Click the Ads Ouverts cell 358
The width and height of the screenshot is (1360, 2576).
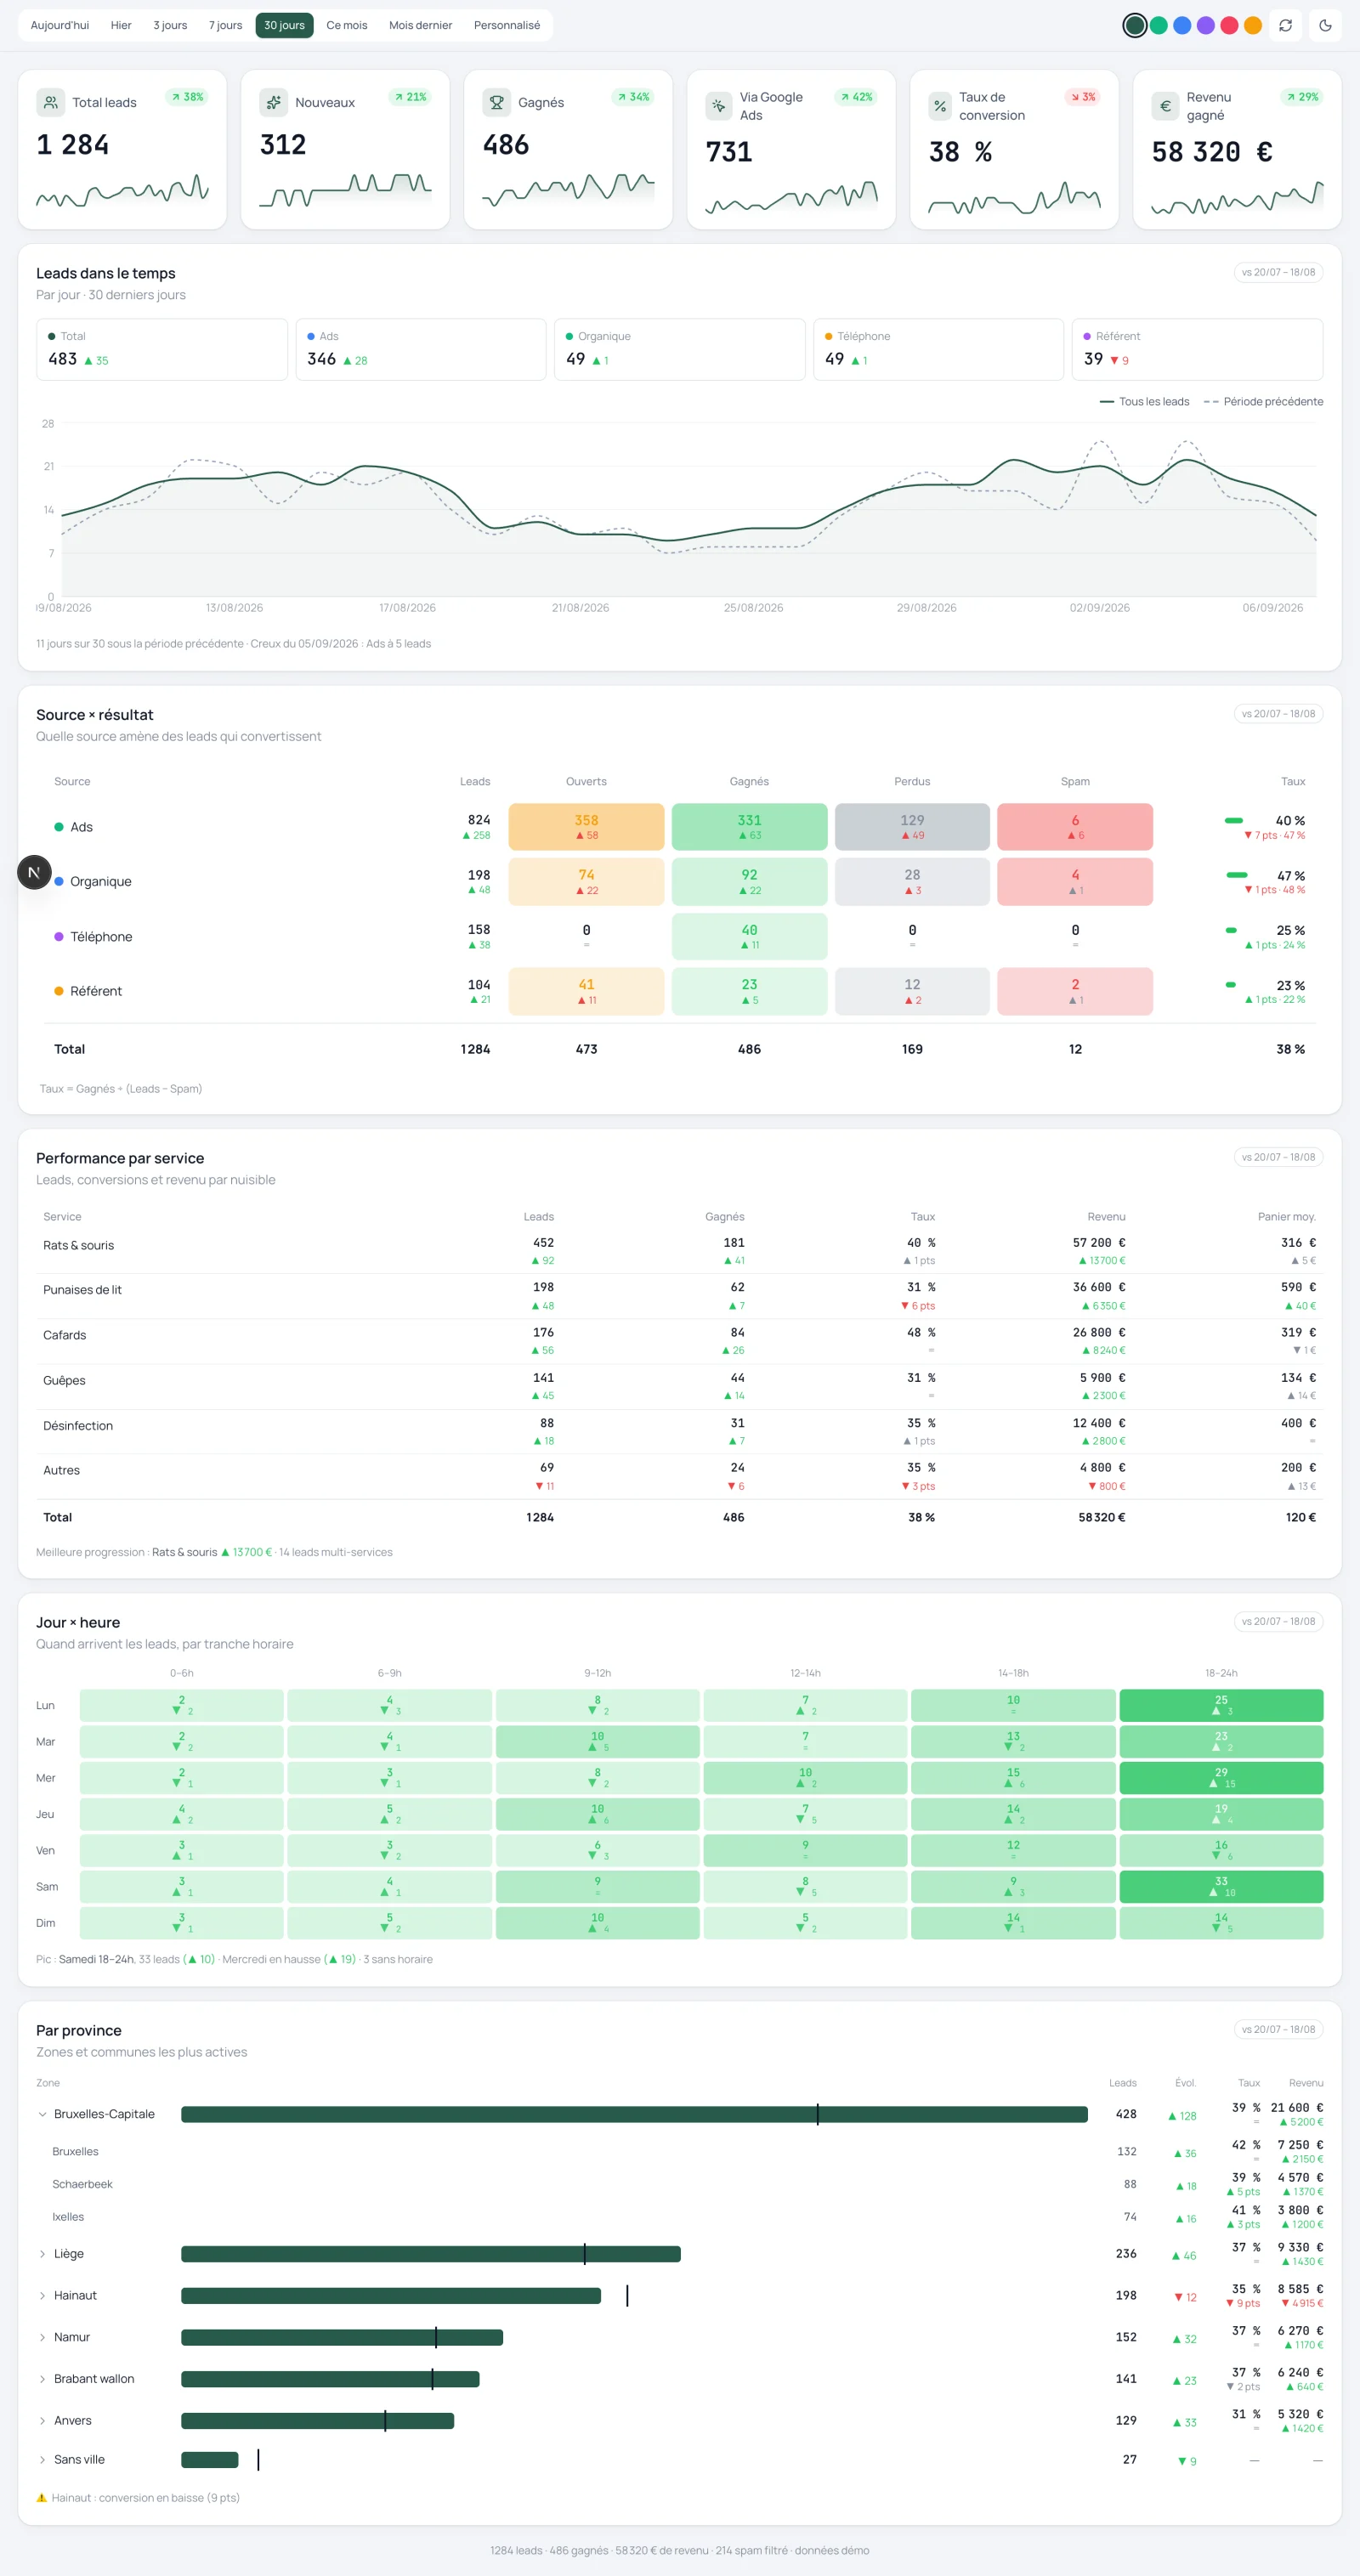[x=586, y=827]
